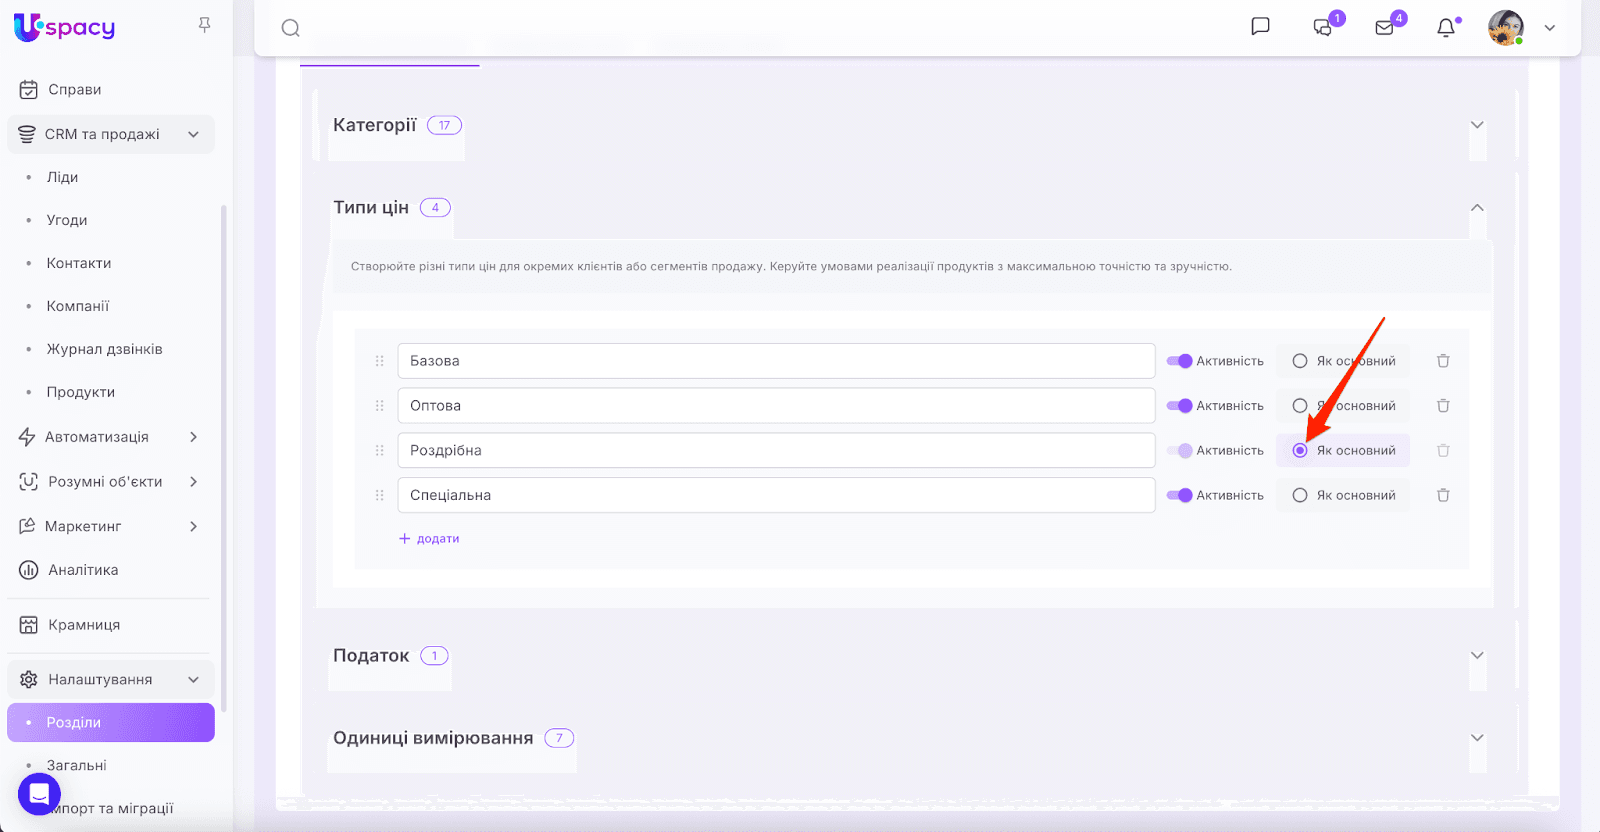
Task: Disable activity switch for Оптова
Action: tap(1179, 406)
